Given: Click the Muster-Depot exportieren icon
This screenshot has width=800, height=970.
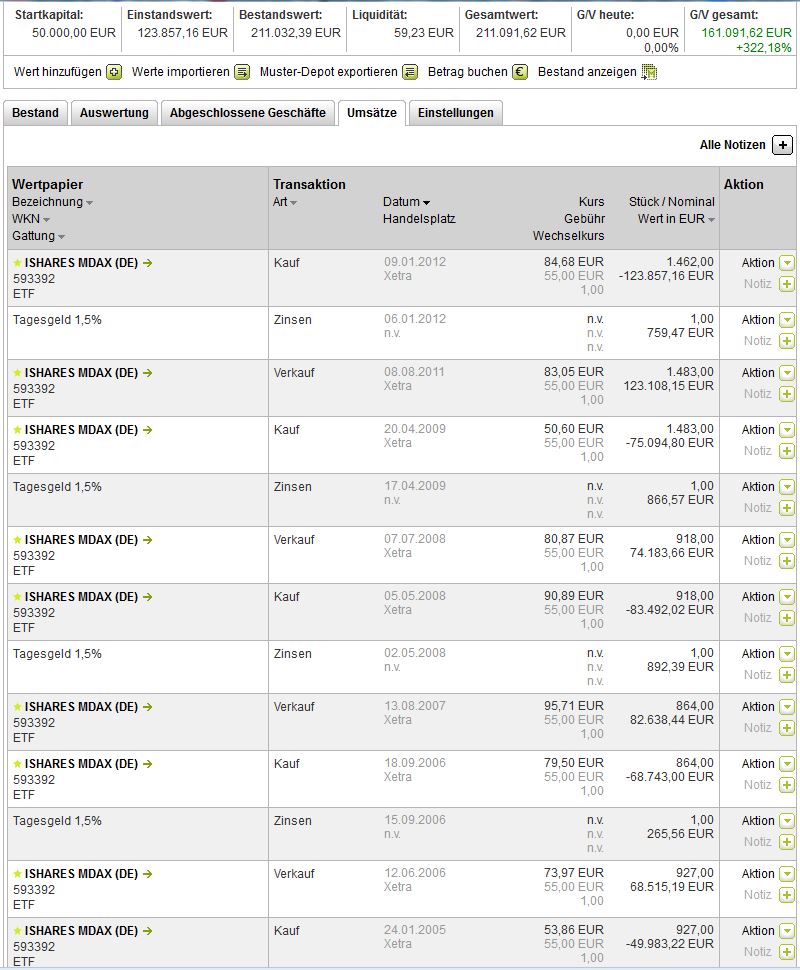Looking at the screenshot, I should point(410,72).
